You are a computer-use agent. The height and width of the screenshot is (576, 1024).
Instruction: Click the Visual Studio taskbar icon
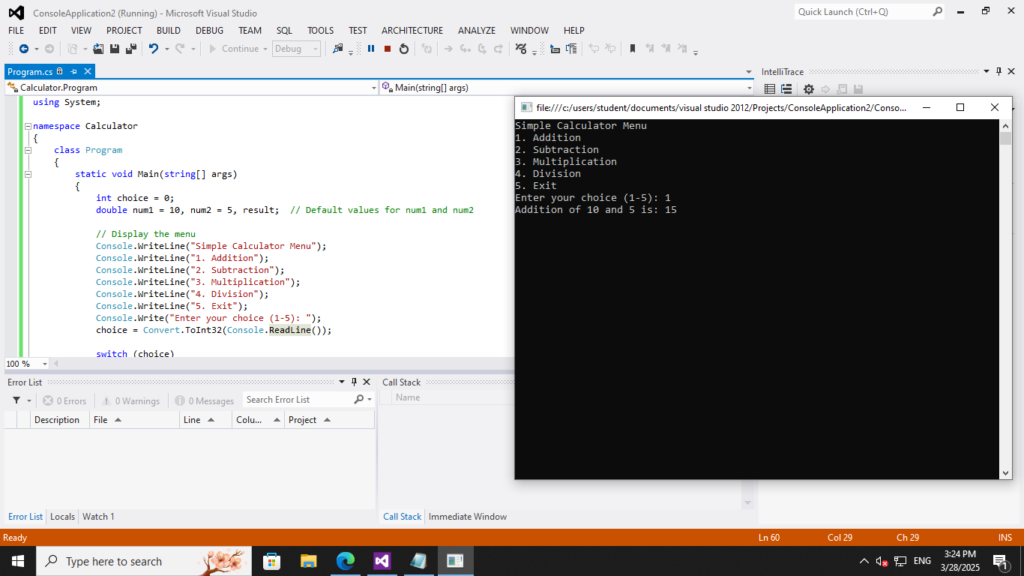(382, 561)
